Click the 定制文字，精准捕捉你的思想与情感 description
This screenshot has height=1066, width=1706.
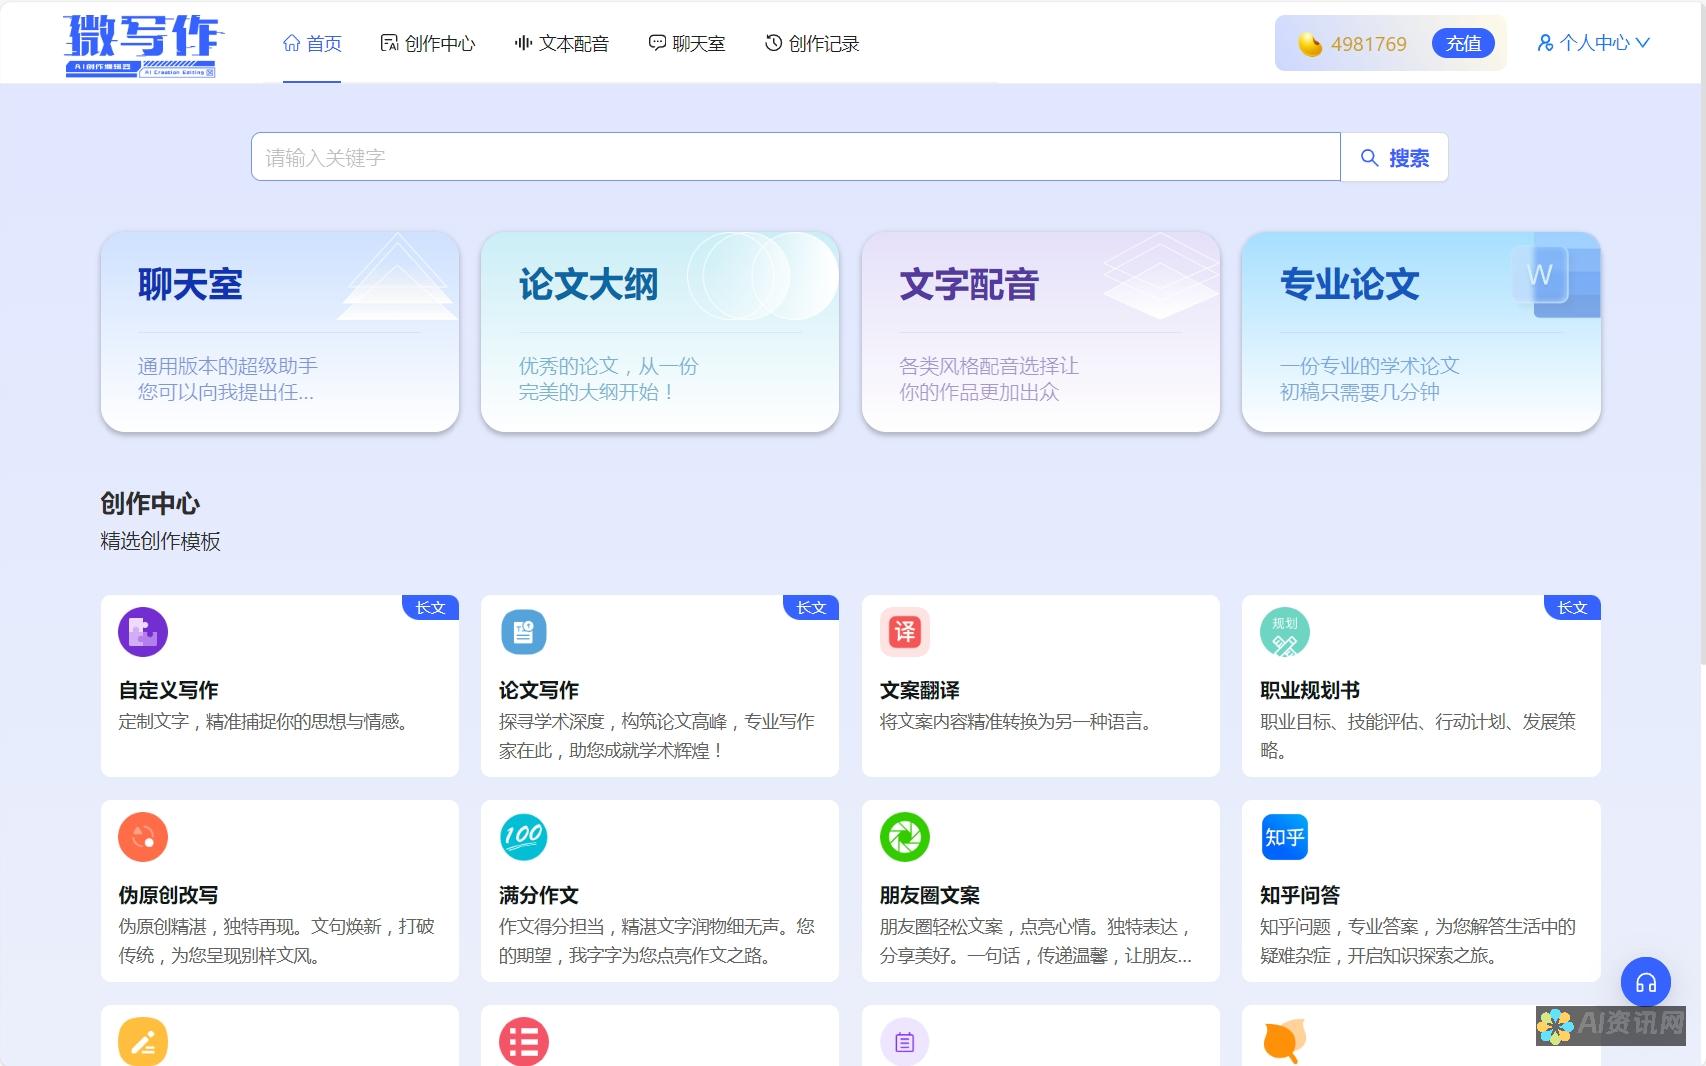tap(266, 721)
